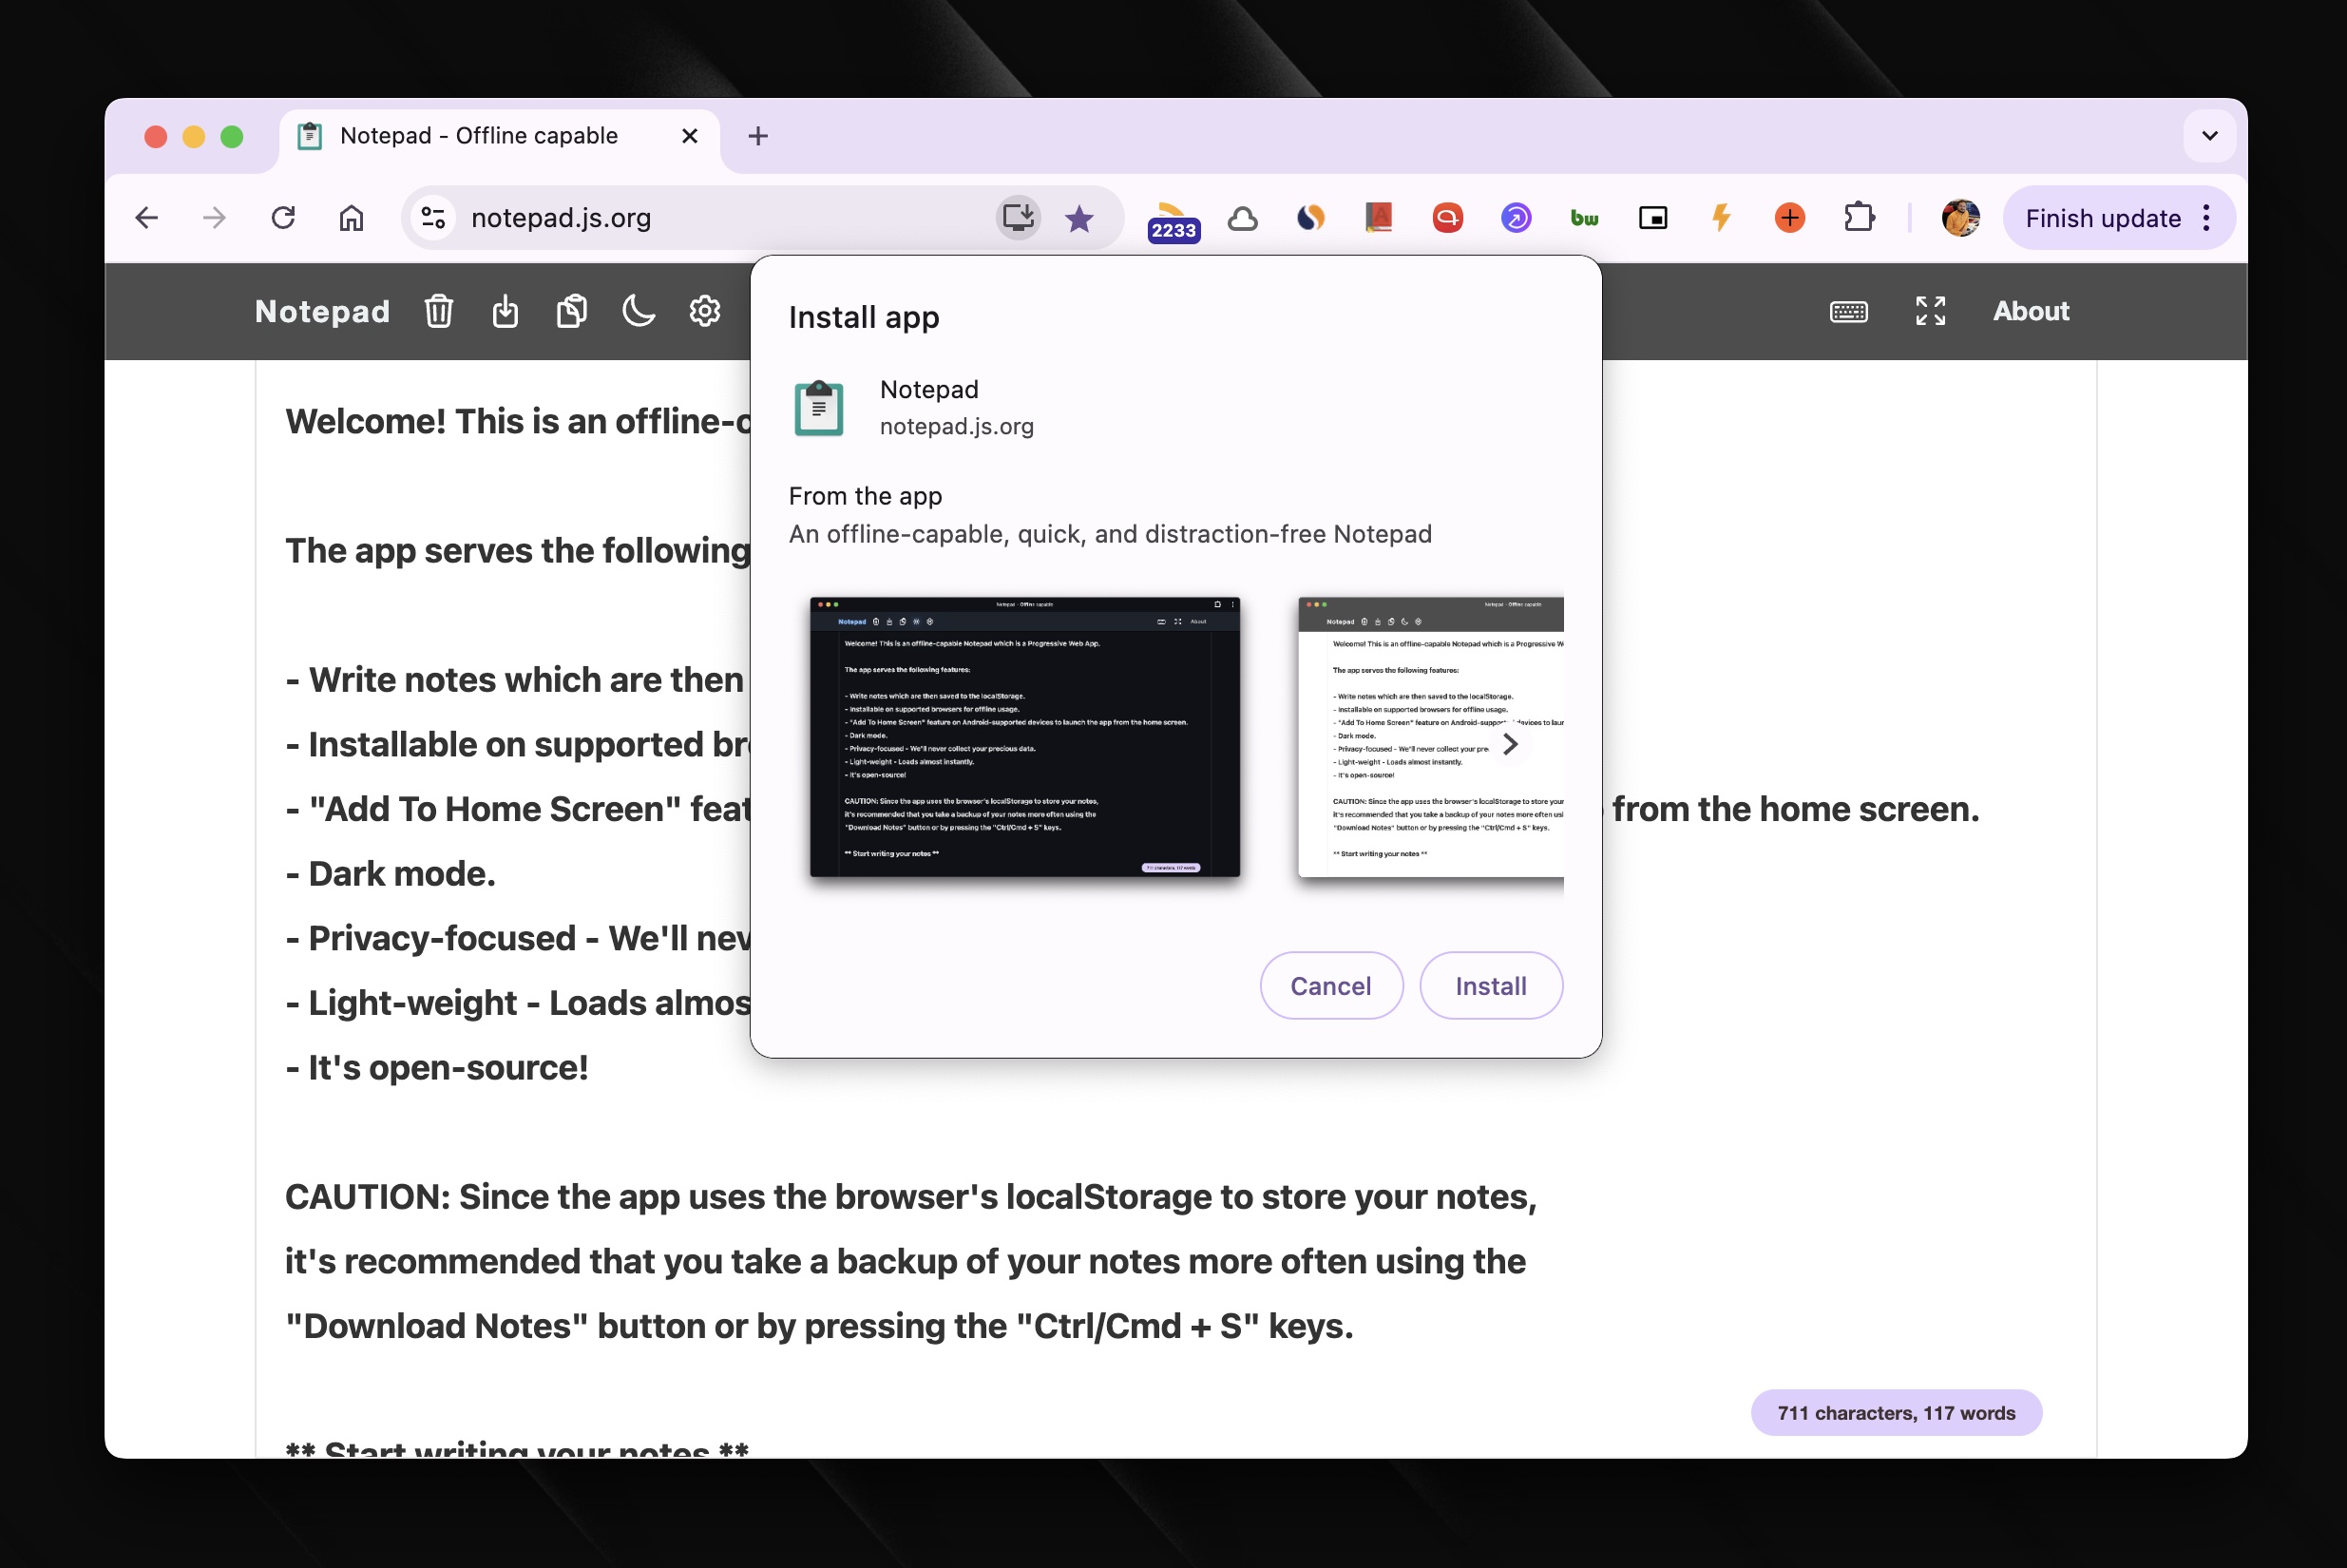The height and width of the screenshot is (1568, 2347).
Task: Click the Finish update button
Action: [2102, 218]
